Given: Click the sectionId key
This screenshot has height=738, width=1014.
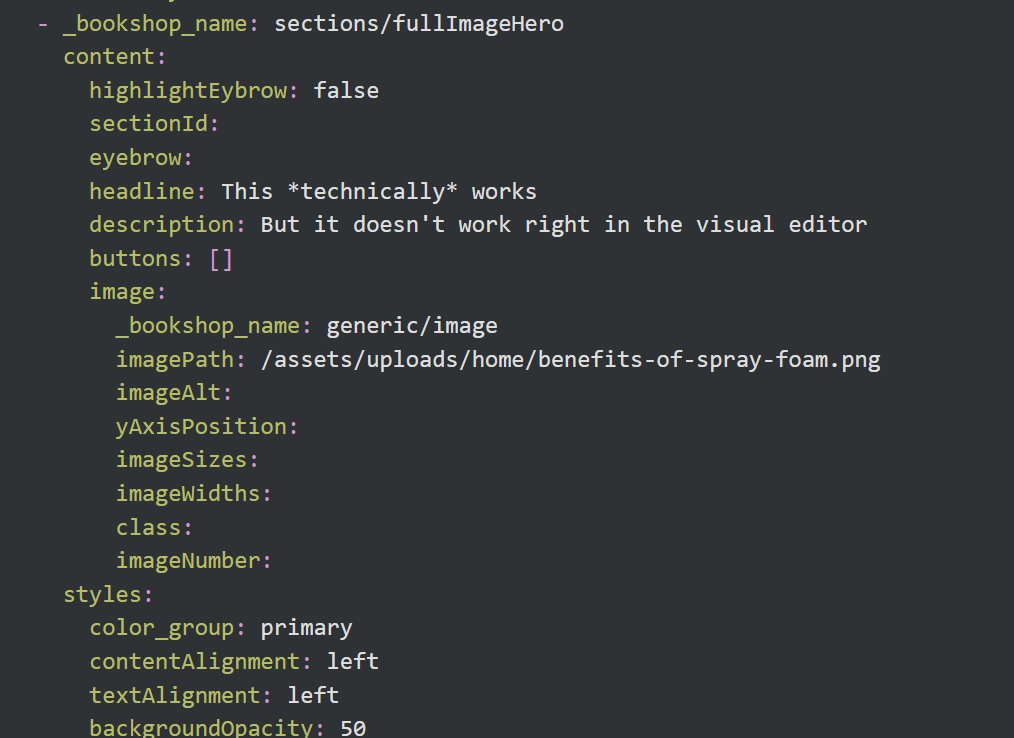Looking at the screenshot, I should [x=148, y=124].
